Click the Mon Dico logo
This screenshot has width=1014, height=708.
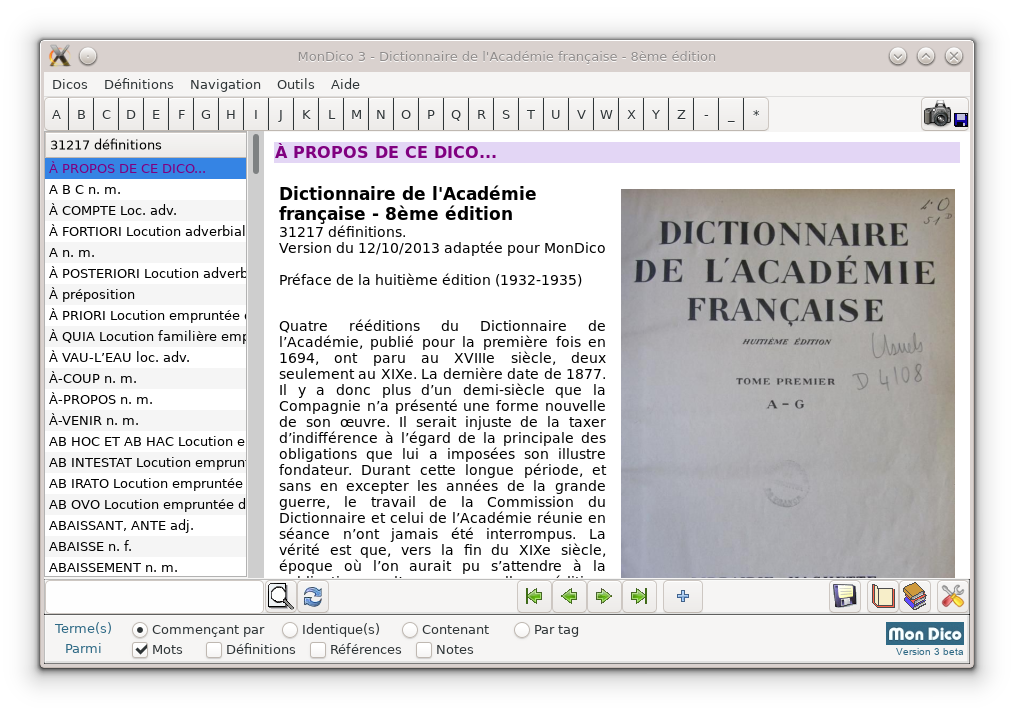pos(925,634)
